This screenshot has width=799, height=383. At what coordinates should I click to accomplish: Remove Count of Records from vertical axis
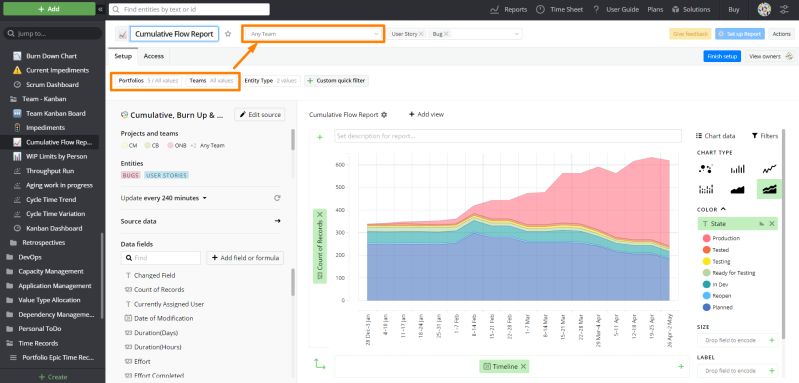pos(320,215)
